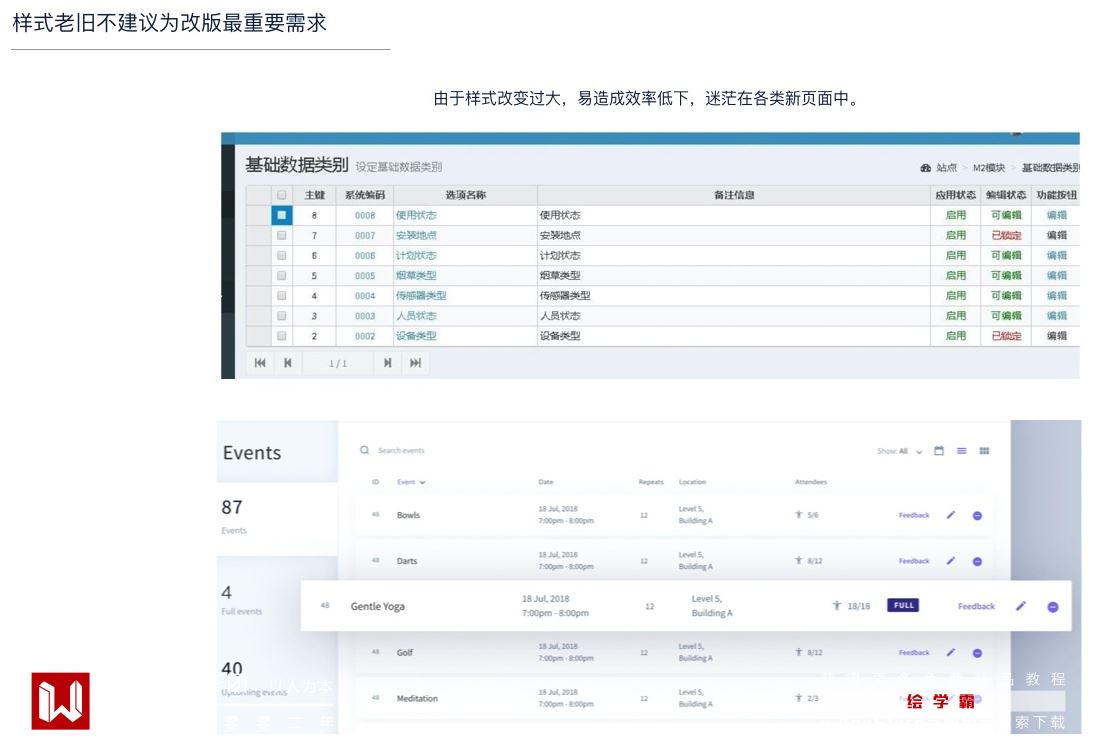Image resolution: width=1097 pixels, height=752 pixels.
Task: Click attendee icon in Bowls row
Action: click(798, 514)
